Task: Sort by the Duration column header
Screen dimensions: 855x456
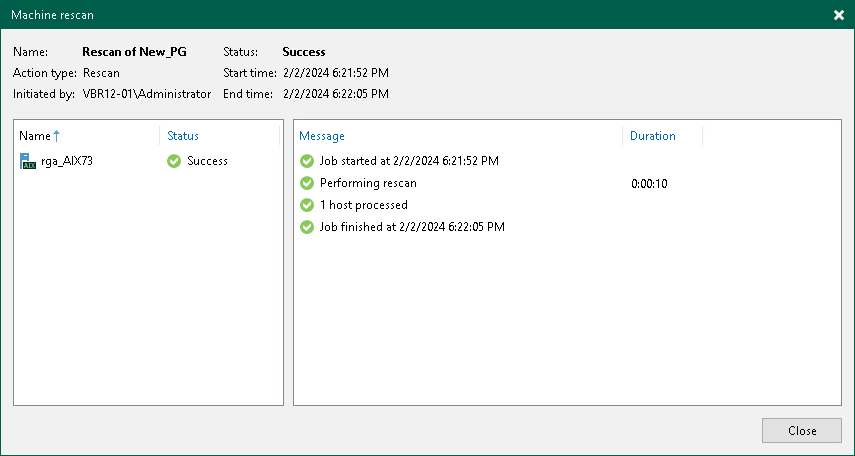Action: point(652,136)
